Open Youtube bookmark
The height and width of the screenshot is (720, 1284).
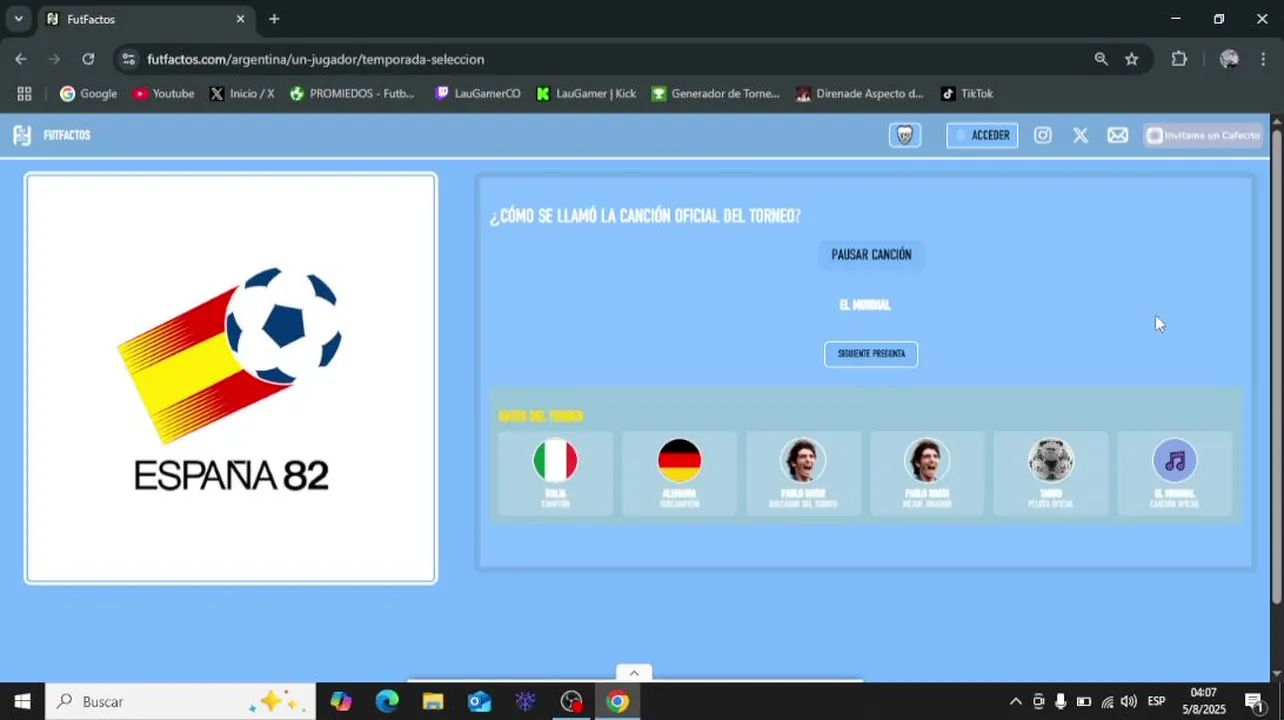point(163,93)
